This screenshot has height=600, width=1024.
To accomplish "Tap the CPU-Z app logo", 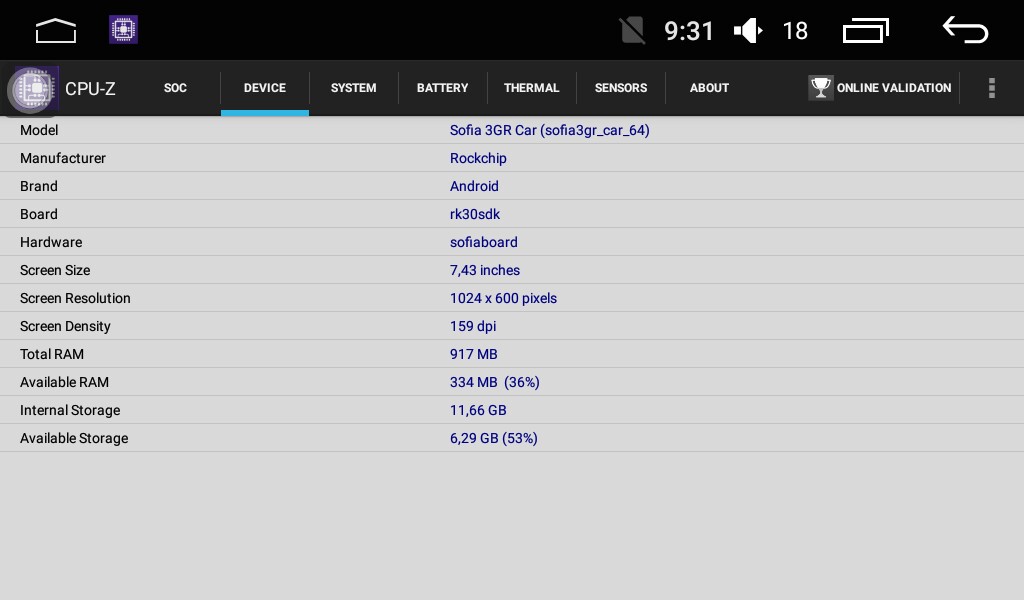I will coord(33,88).
